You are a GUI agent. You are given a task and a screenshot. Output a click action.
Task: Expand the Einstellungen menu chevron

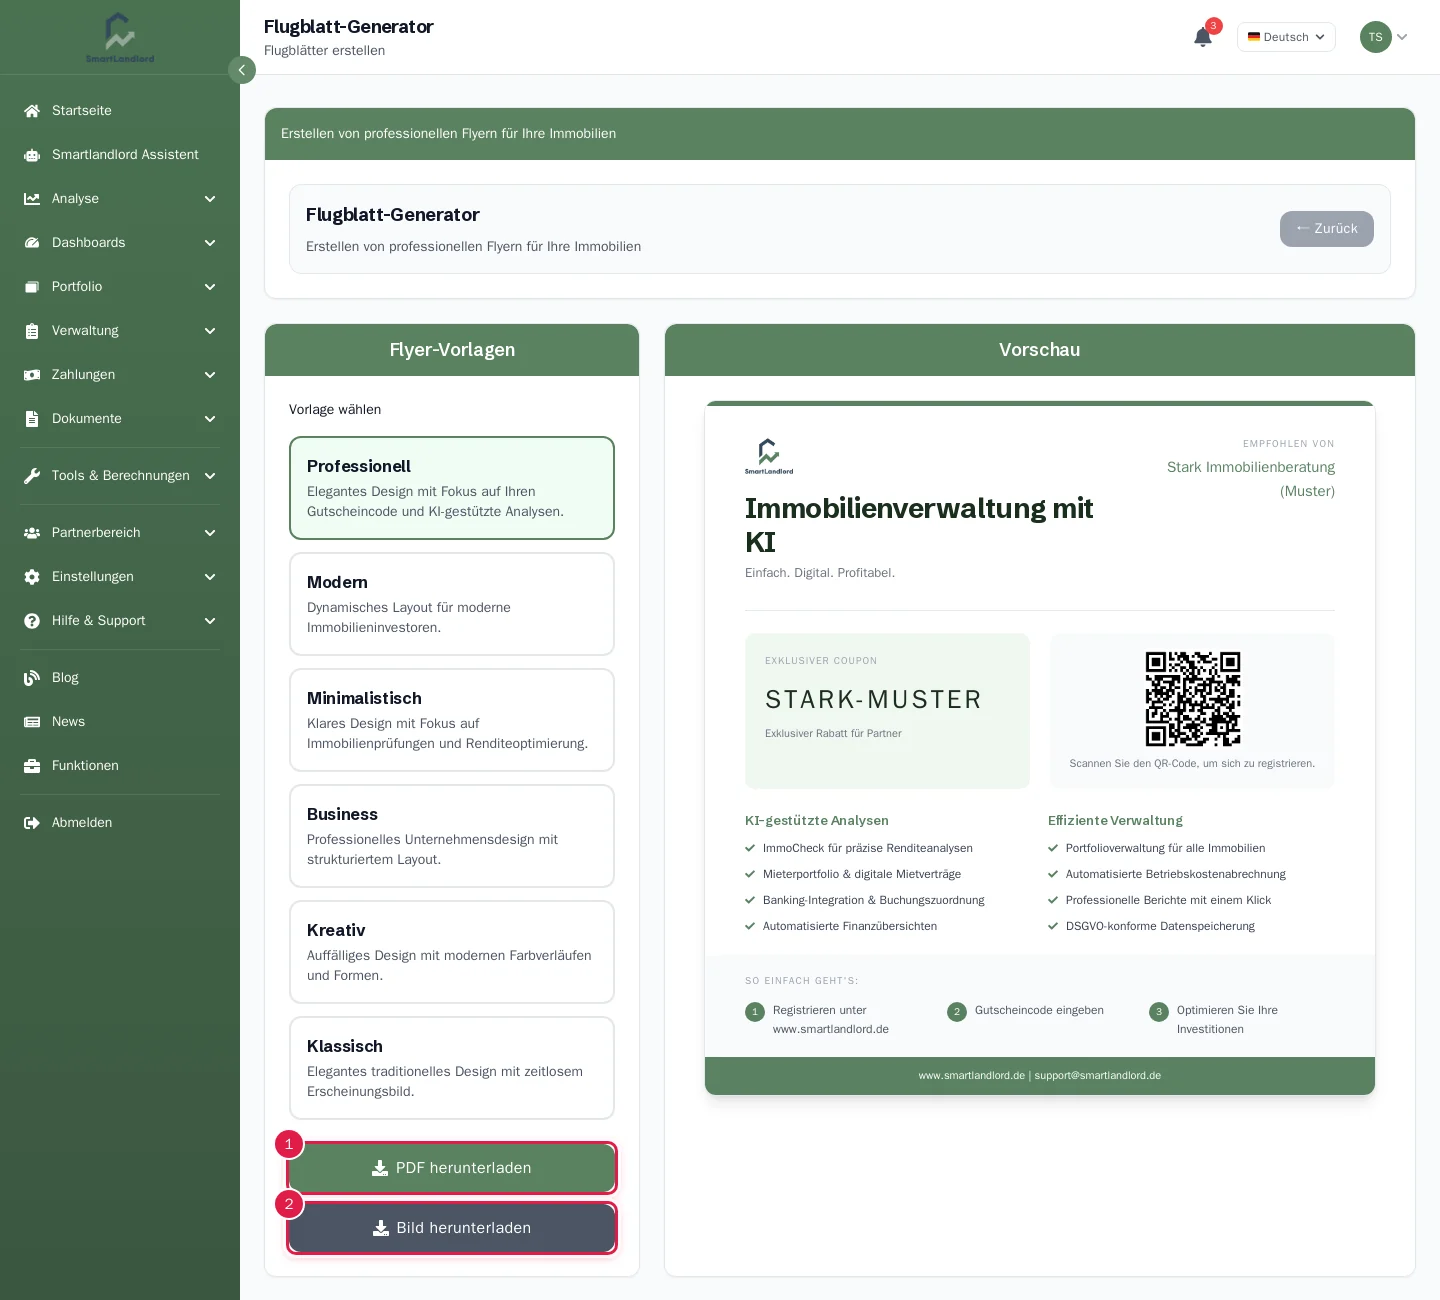pos(210,577)
